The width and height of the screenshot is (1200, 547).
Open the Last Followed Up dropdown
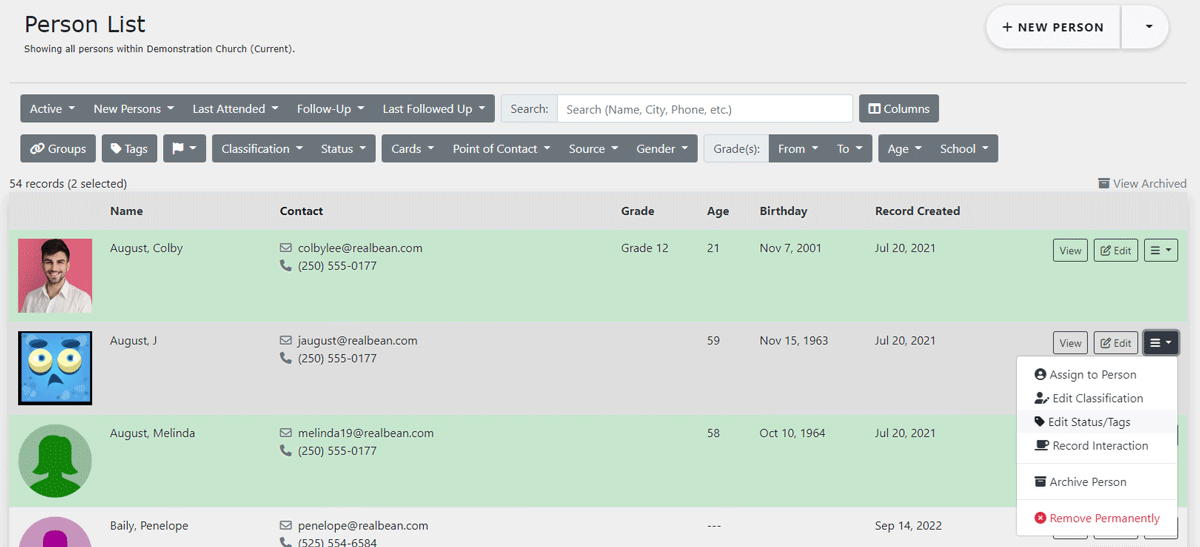[434, 109]
